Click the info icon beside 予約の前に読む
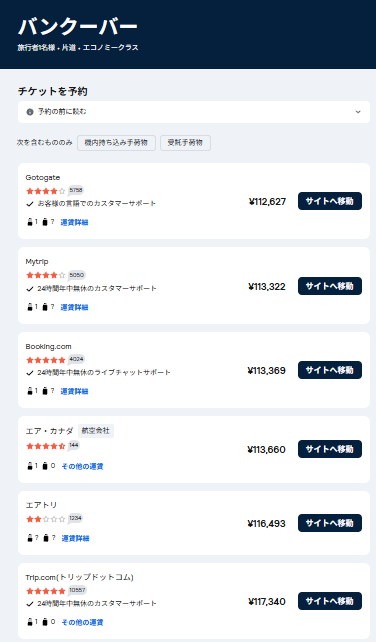Screen dimensions: 376x642 [x=29, y=112]
